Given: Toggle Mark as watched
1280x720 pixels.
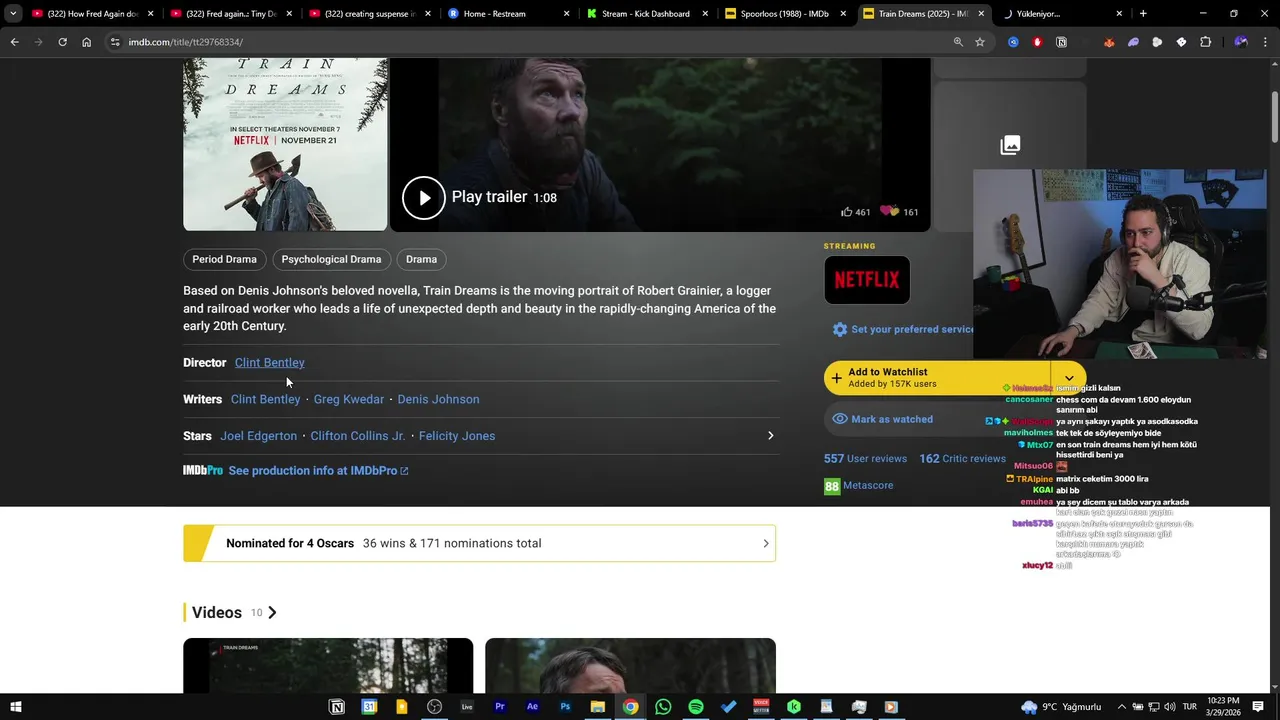Looking at the screenshot, I should tap(883, 419).
